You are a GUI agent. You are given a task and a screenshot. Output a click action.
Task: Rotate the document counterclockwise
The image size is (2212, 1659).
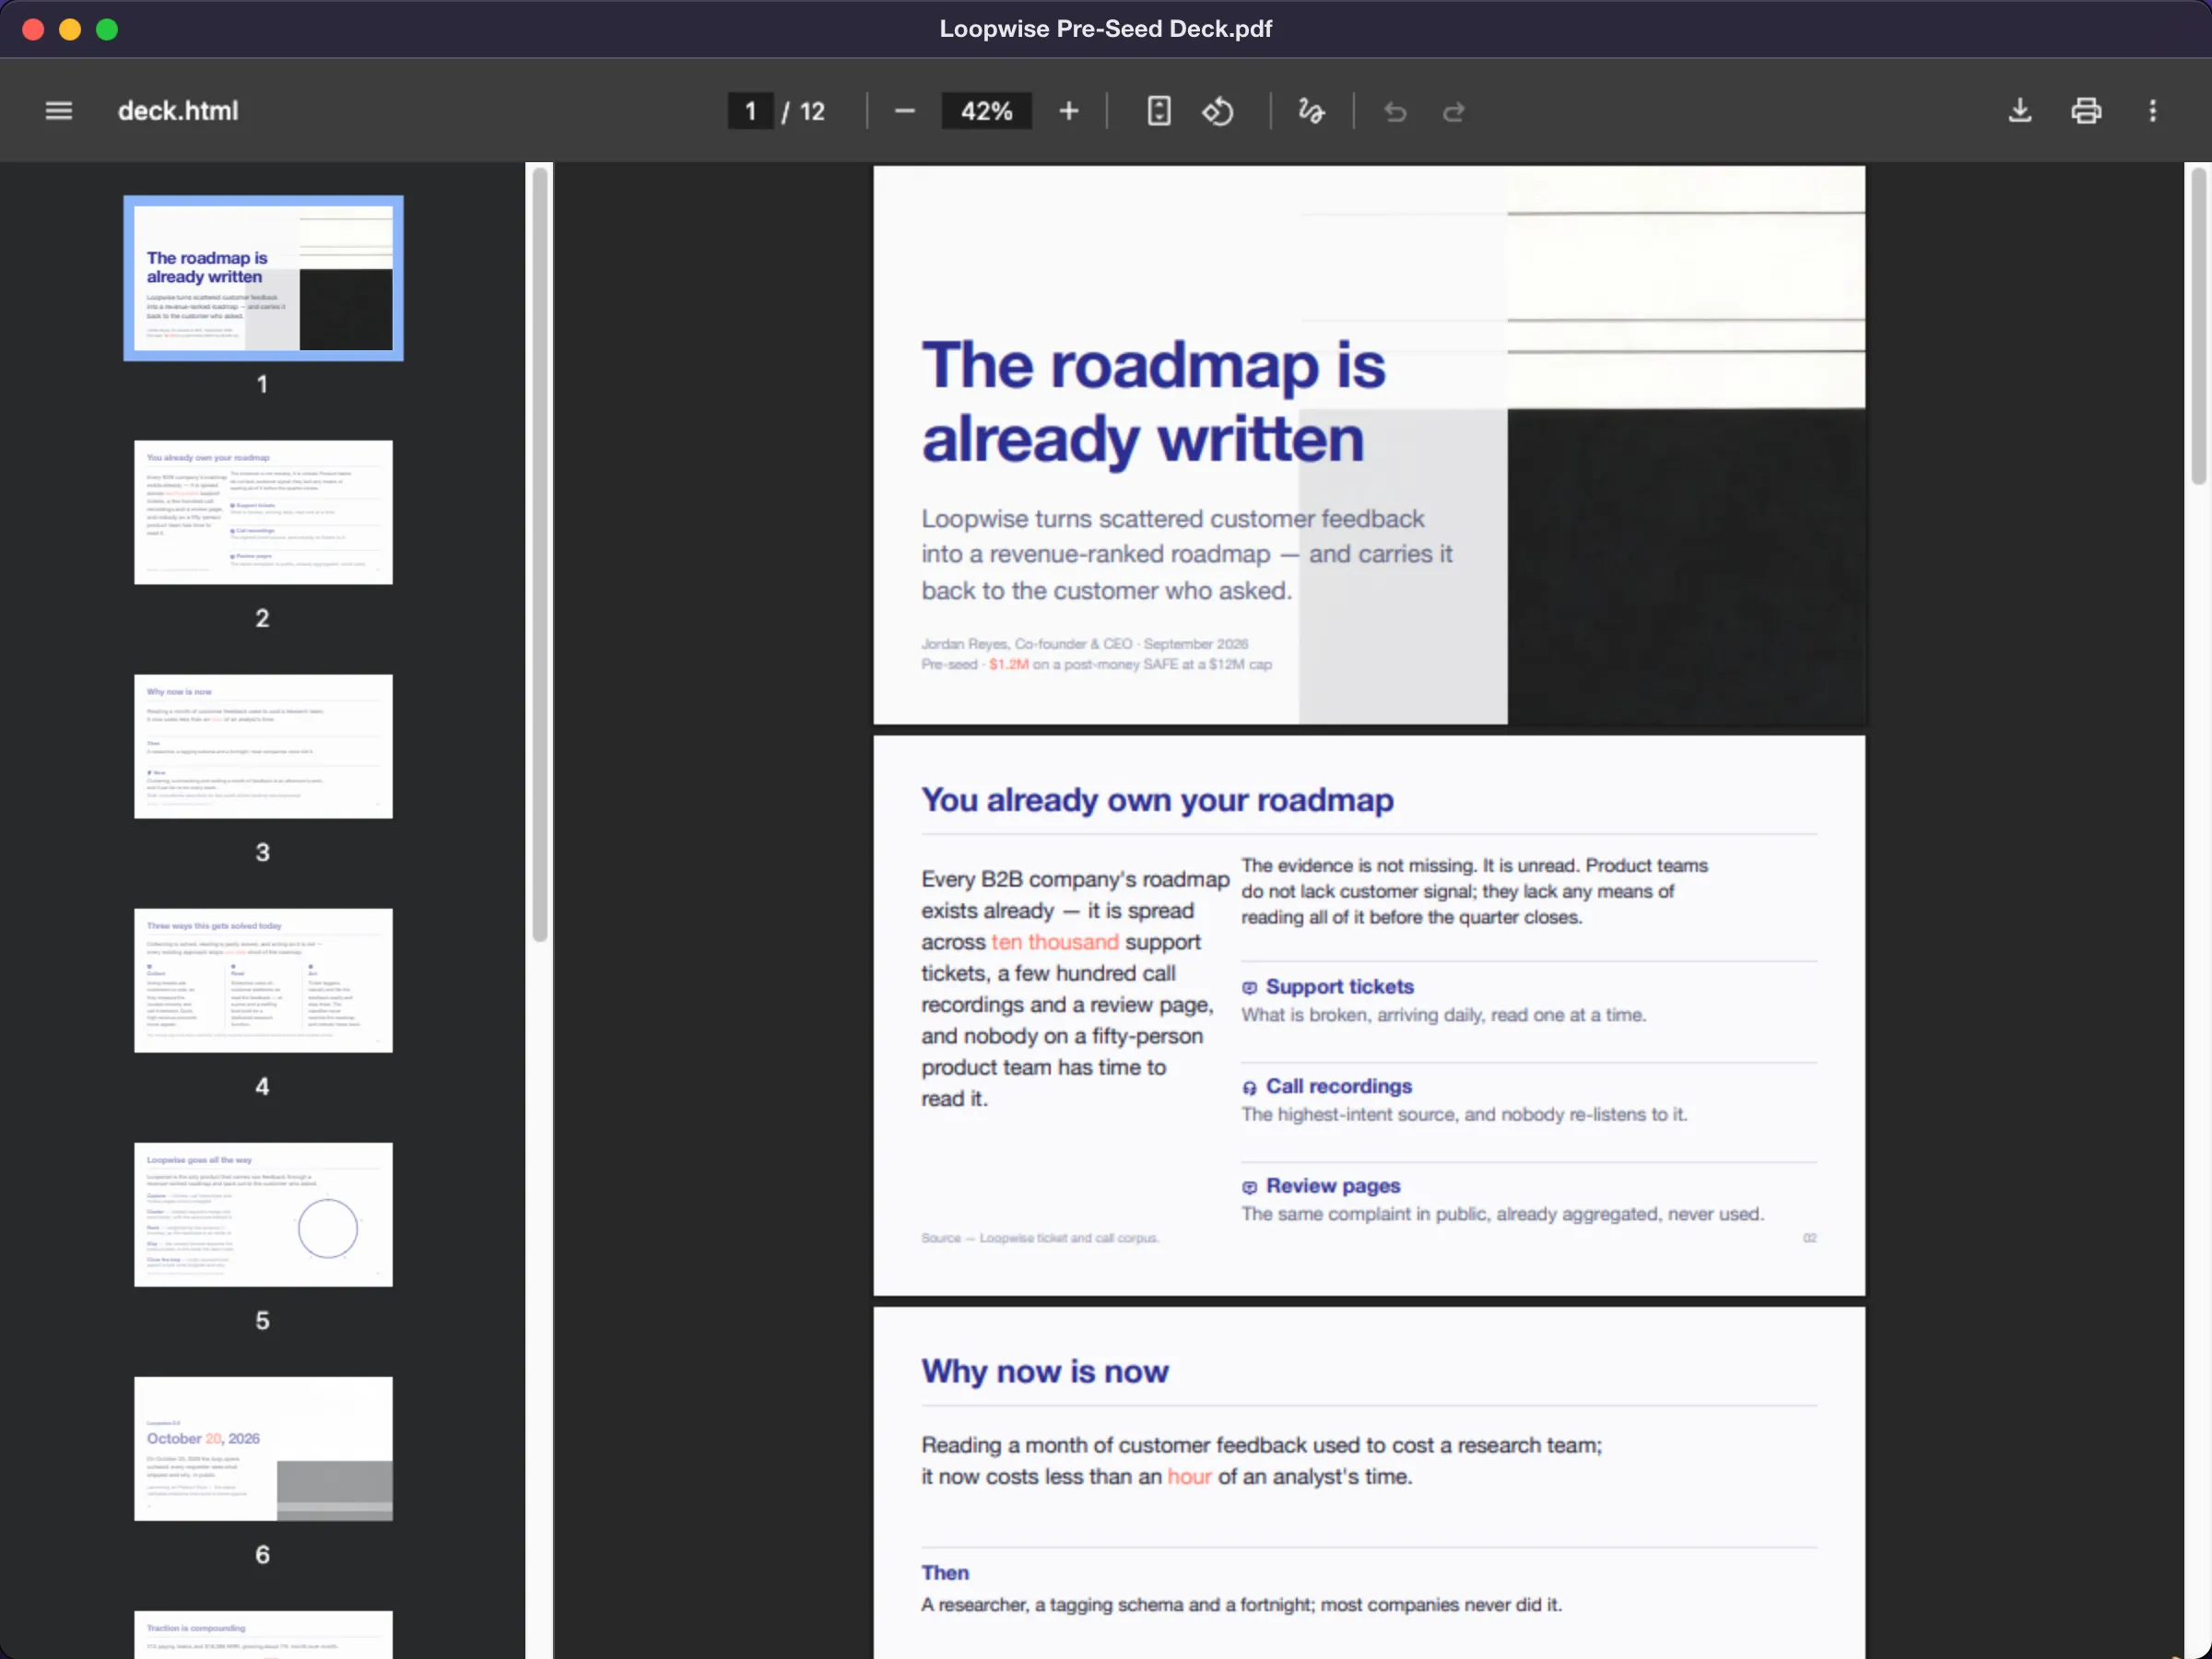pyautogui.click(x=1217, y=111)
